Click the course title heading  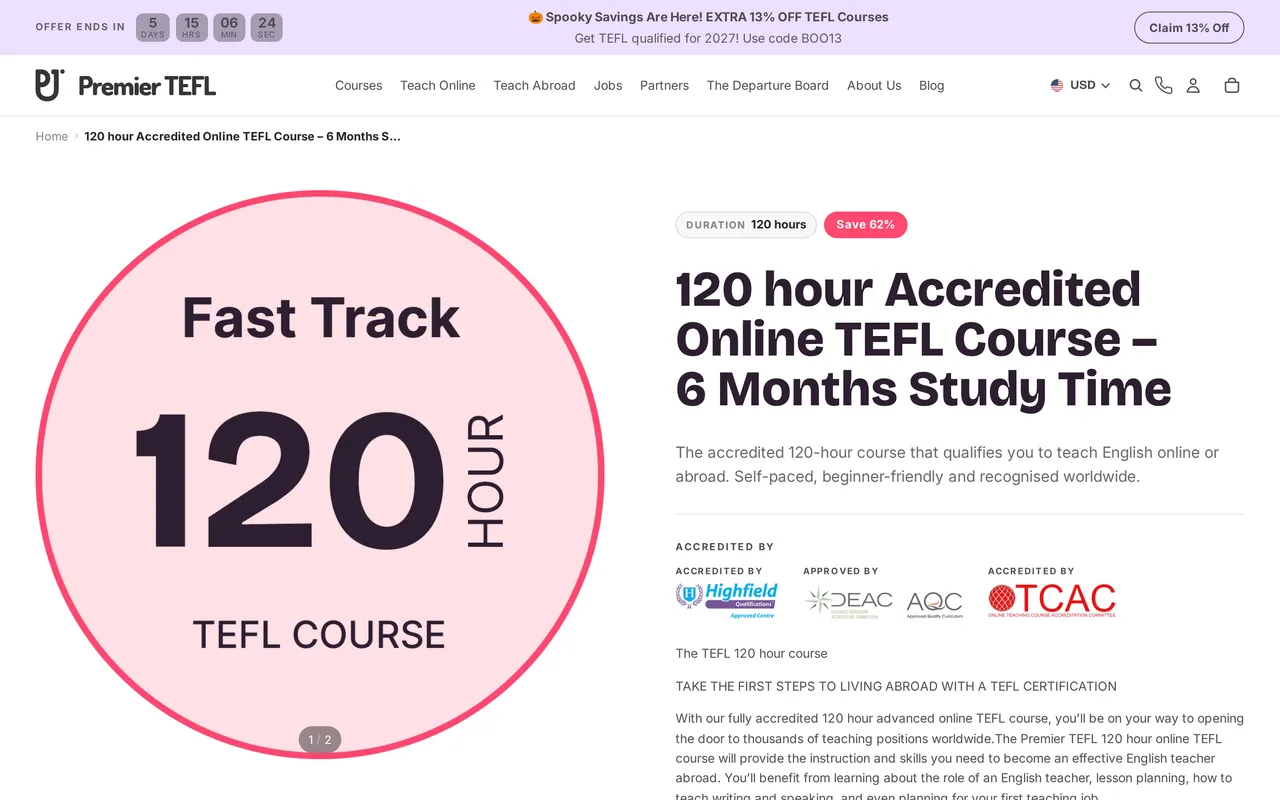coord(923,339)
